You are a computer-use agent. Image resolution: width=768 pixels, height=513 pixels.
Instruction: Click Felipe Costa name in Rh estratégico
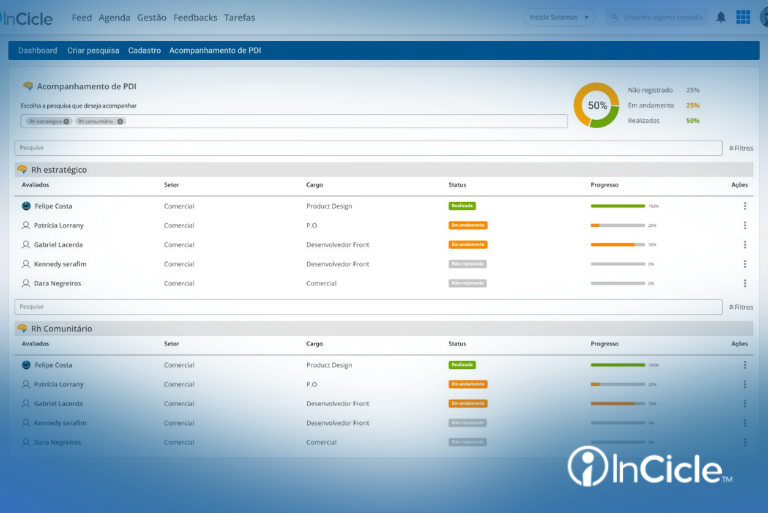click(x=53, y=206)
